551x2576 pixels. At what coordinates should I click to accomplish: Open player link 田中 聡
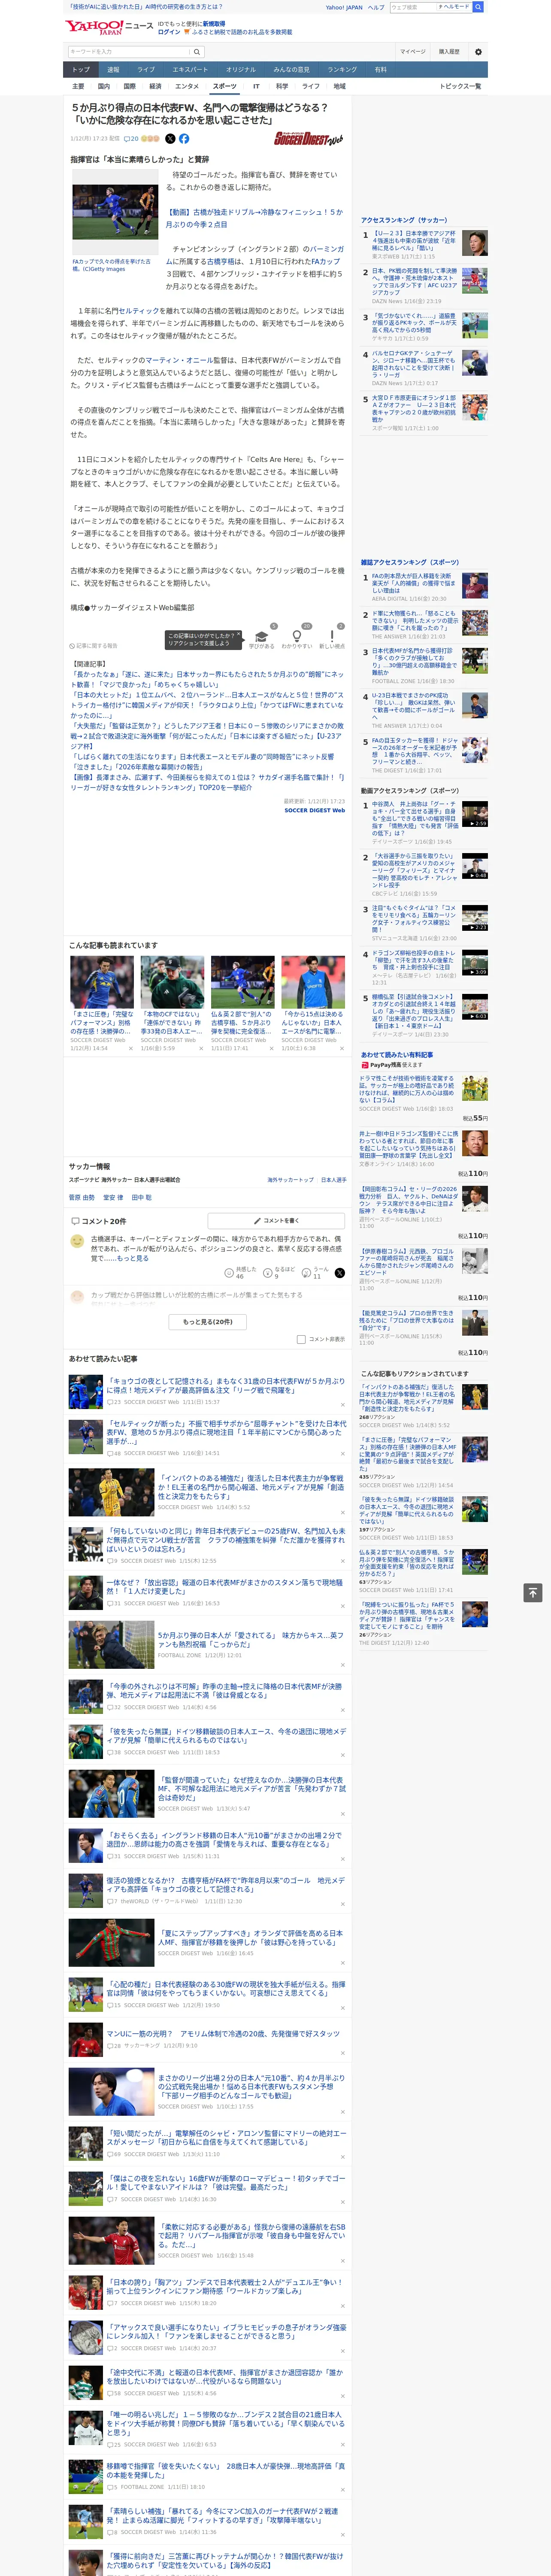click(x=142, y=1197)
